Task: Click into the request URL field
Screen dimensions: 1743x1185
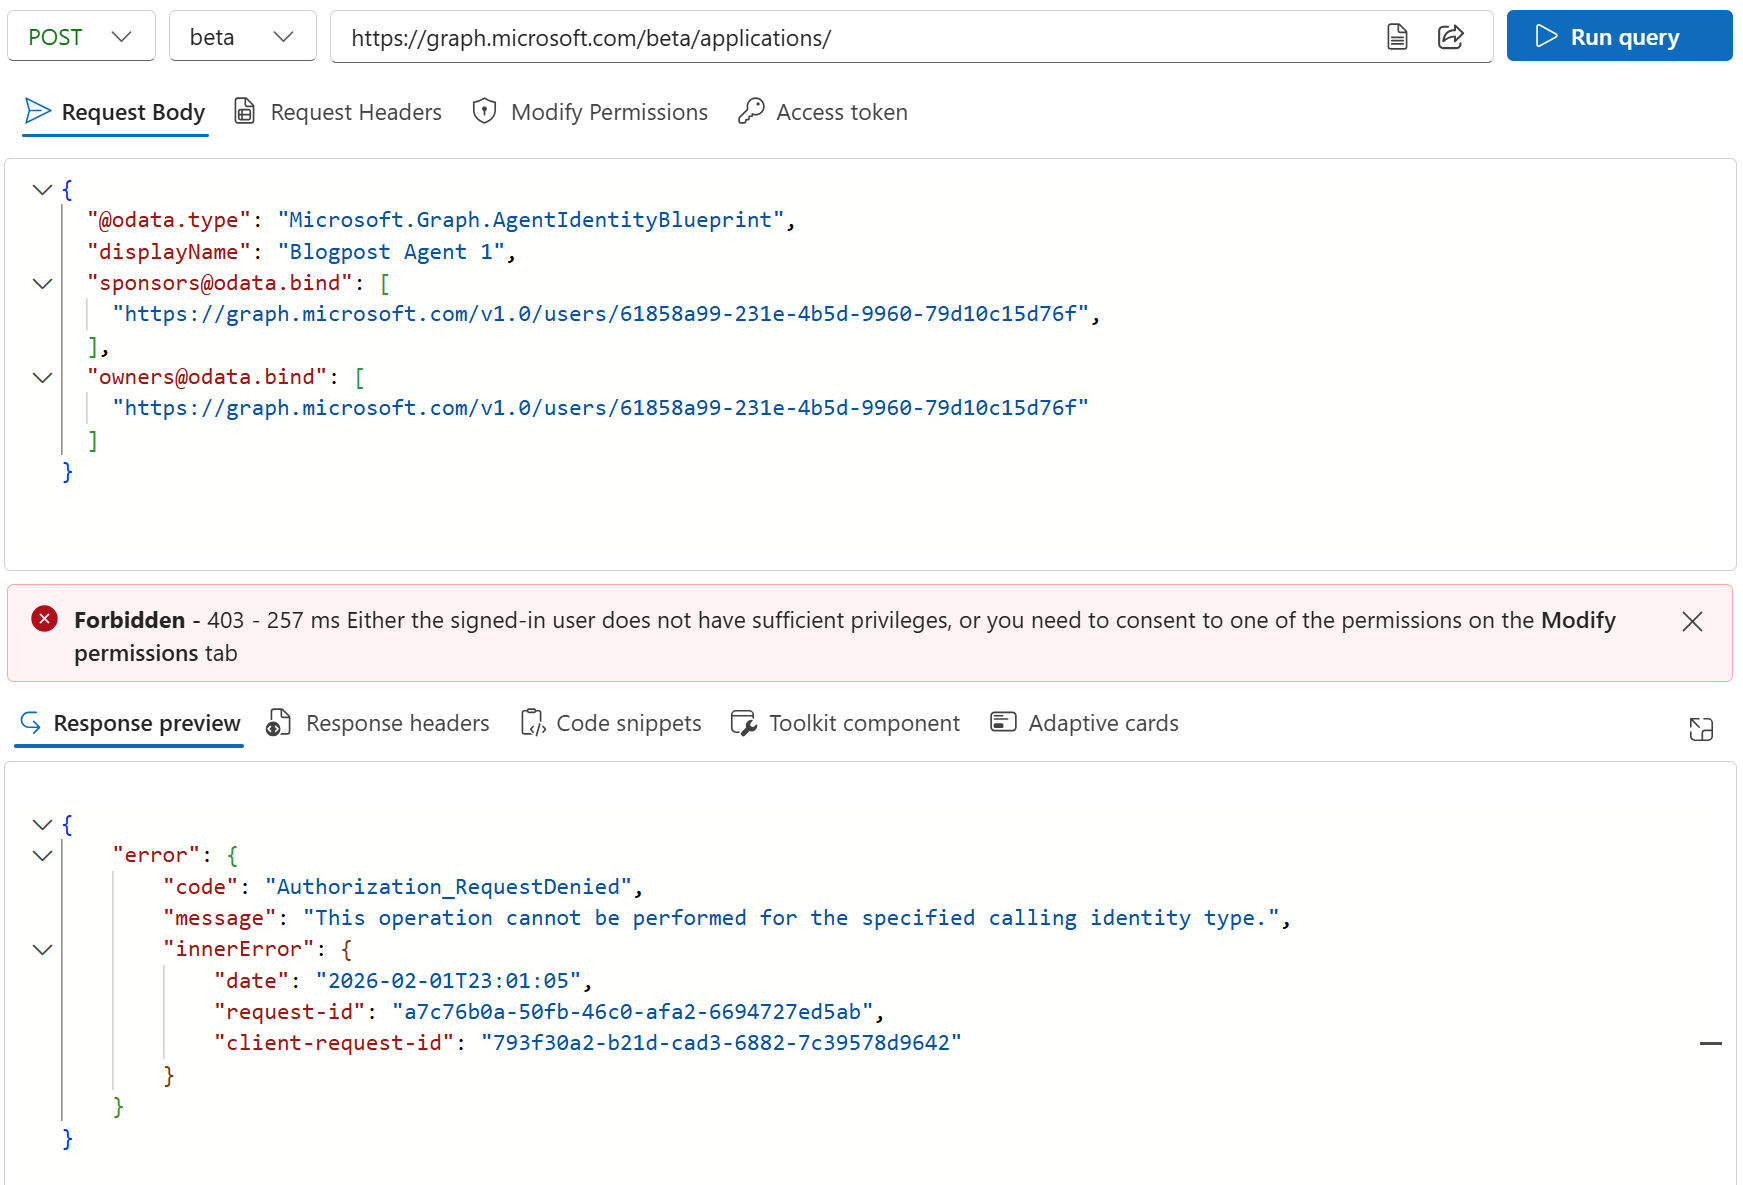Action: pyautogui.click(x=850, y=38)
